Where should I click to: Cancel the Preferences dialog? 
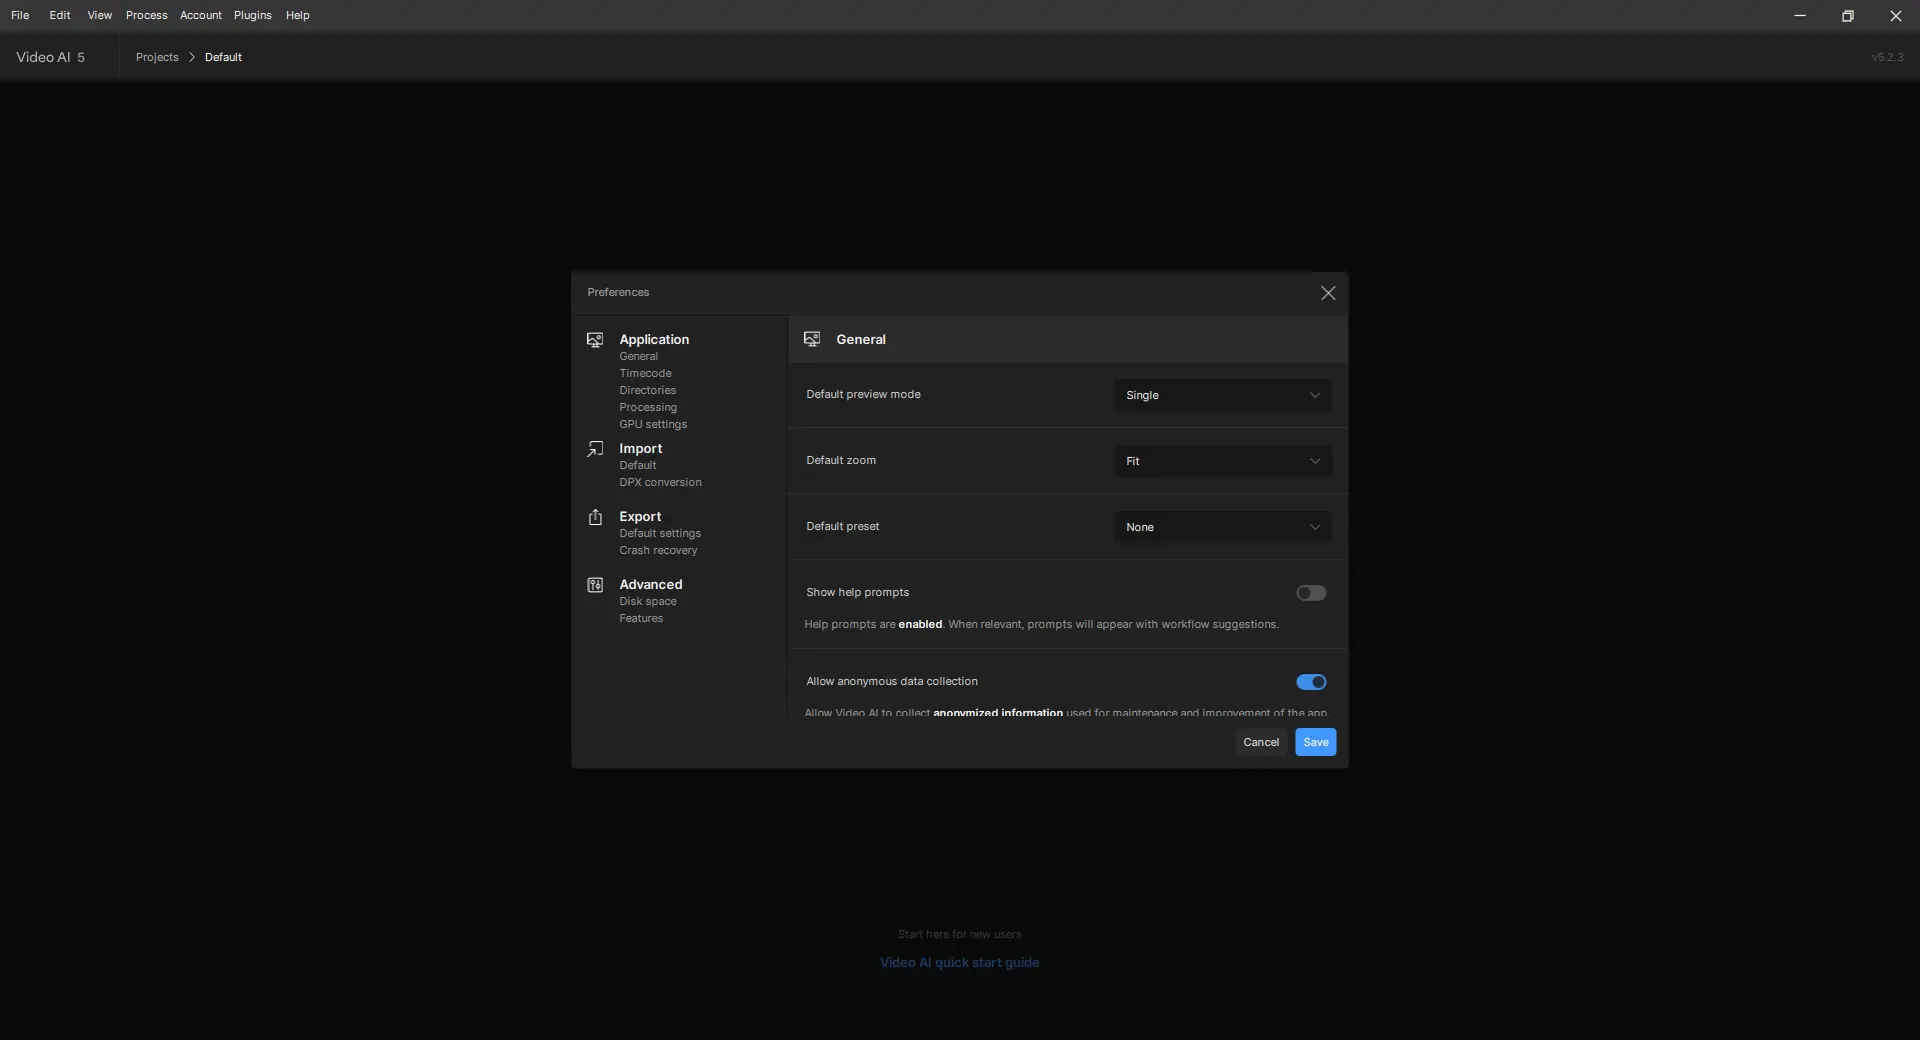tap(1260, 743)
